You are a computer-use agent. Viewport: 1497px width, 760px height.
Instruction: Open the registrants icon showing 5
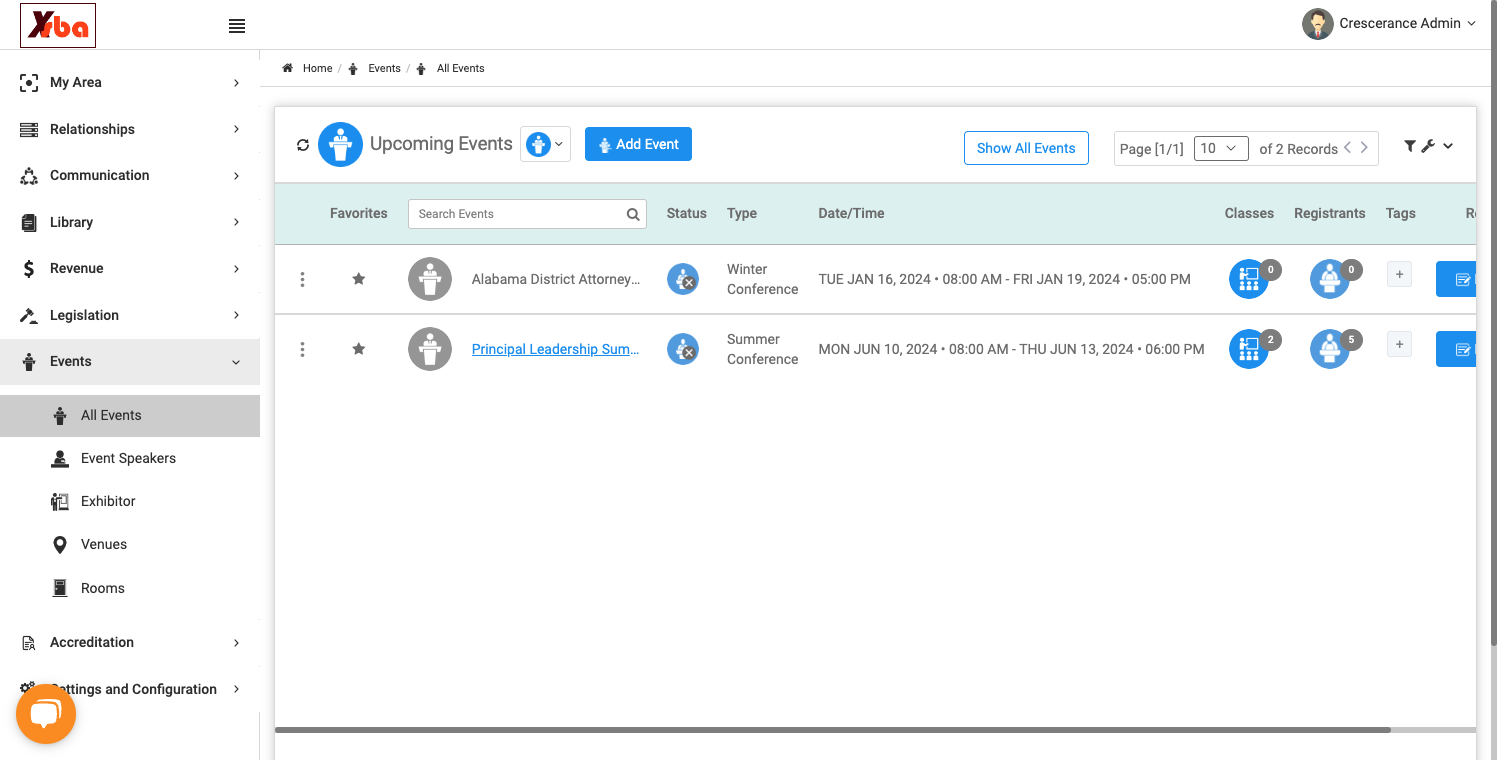pos(1330,349)
